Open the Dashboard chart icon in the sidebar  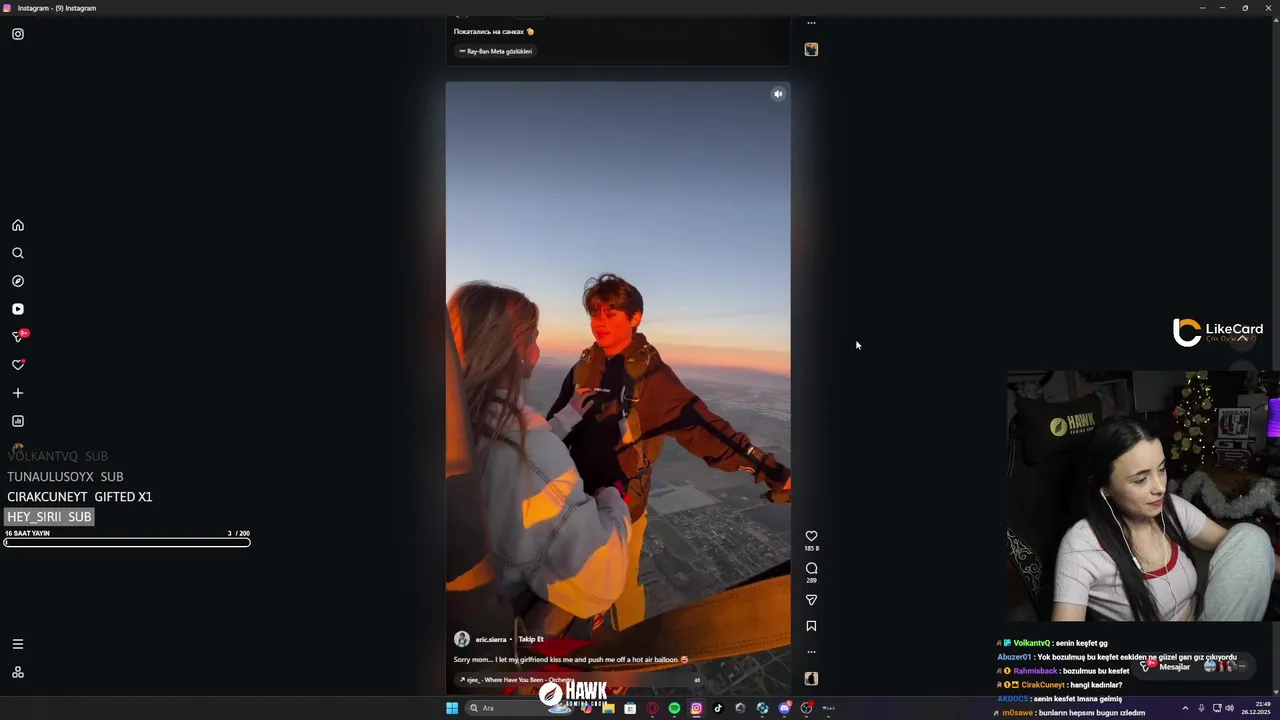(18, 421)
